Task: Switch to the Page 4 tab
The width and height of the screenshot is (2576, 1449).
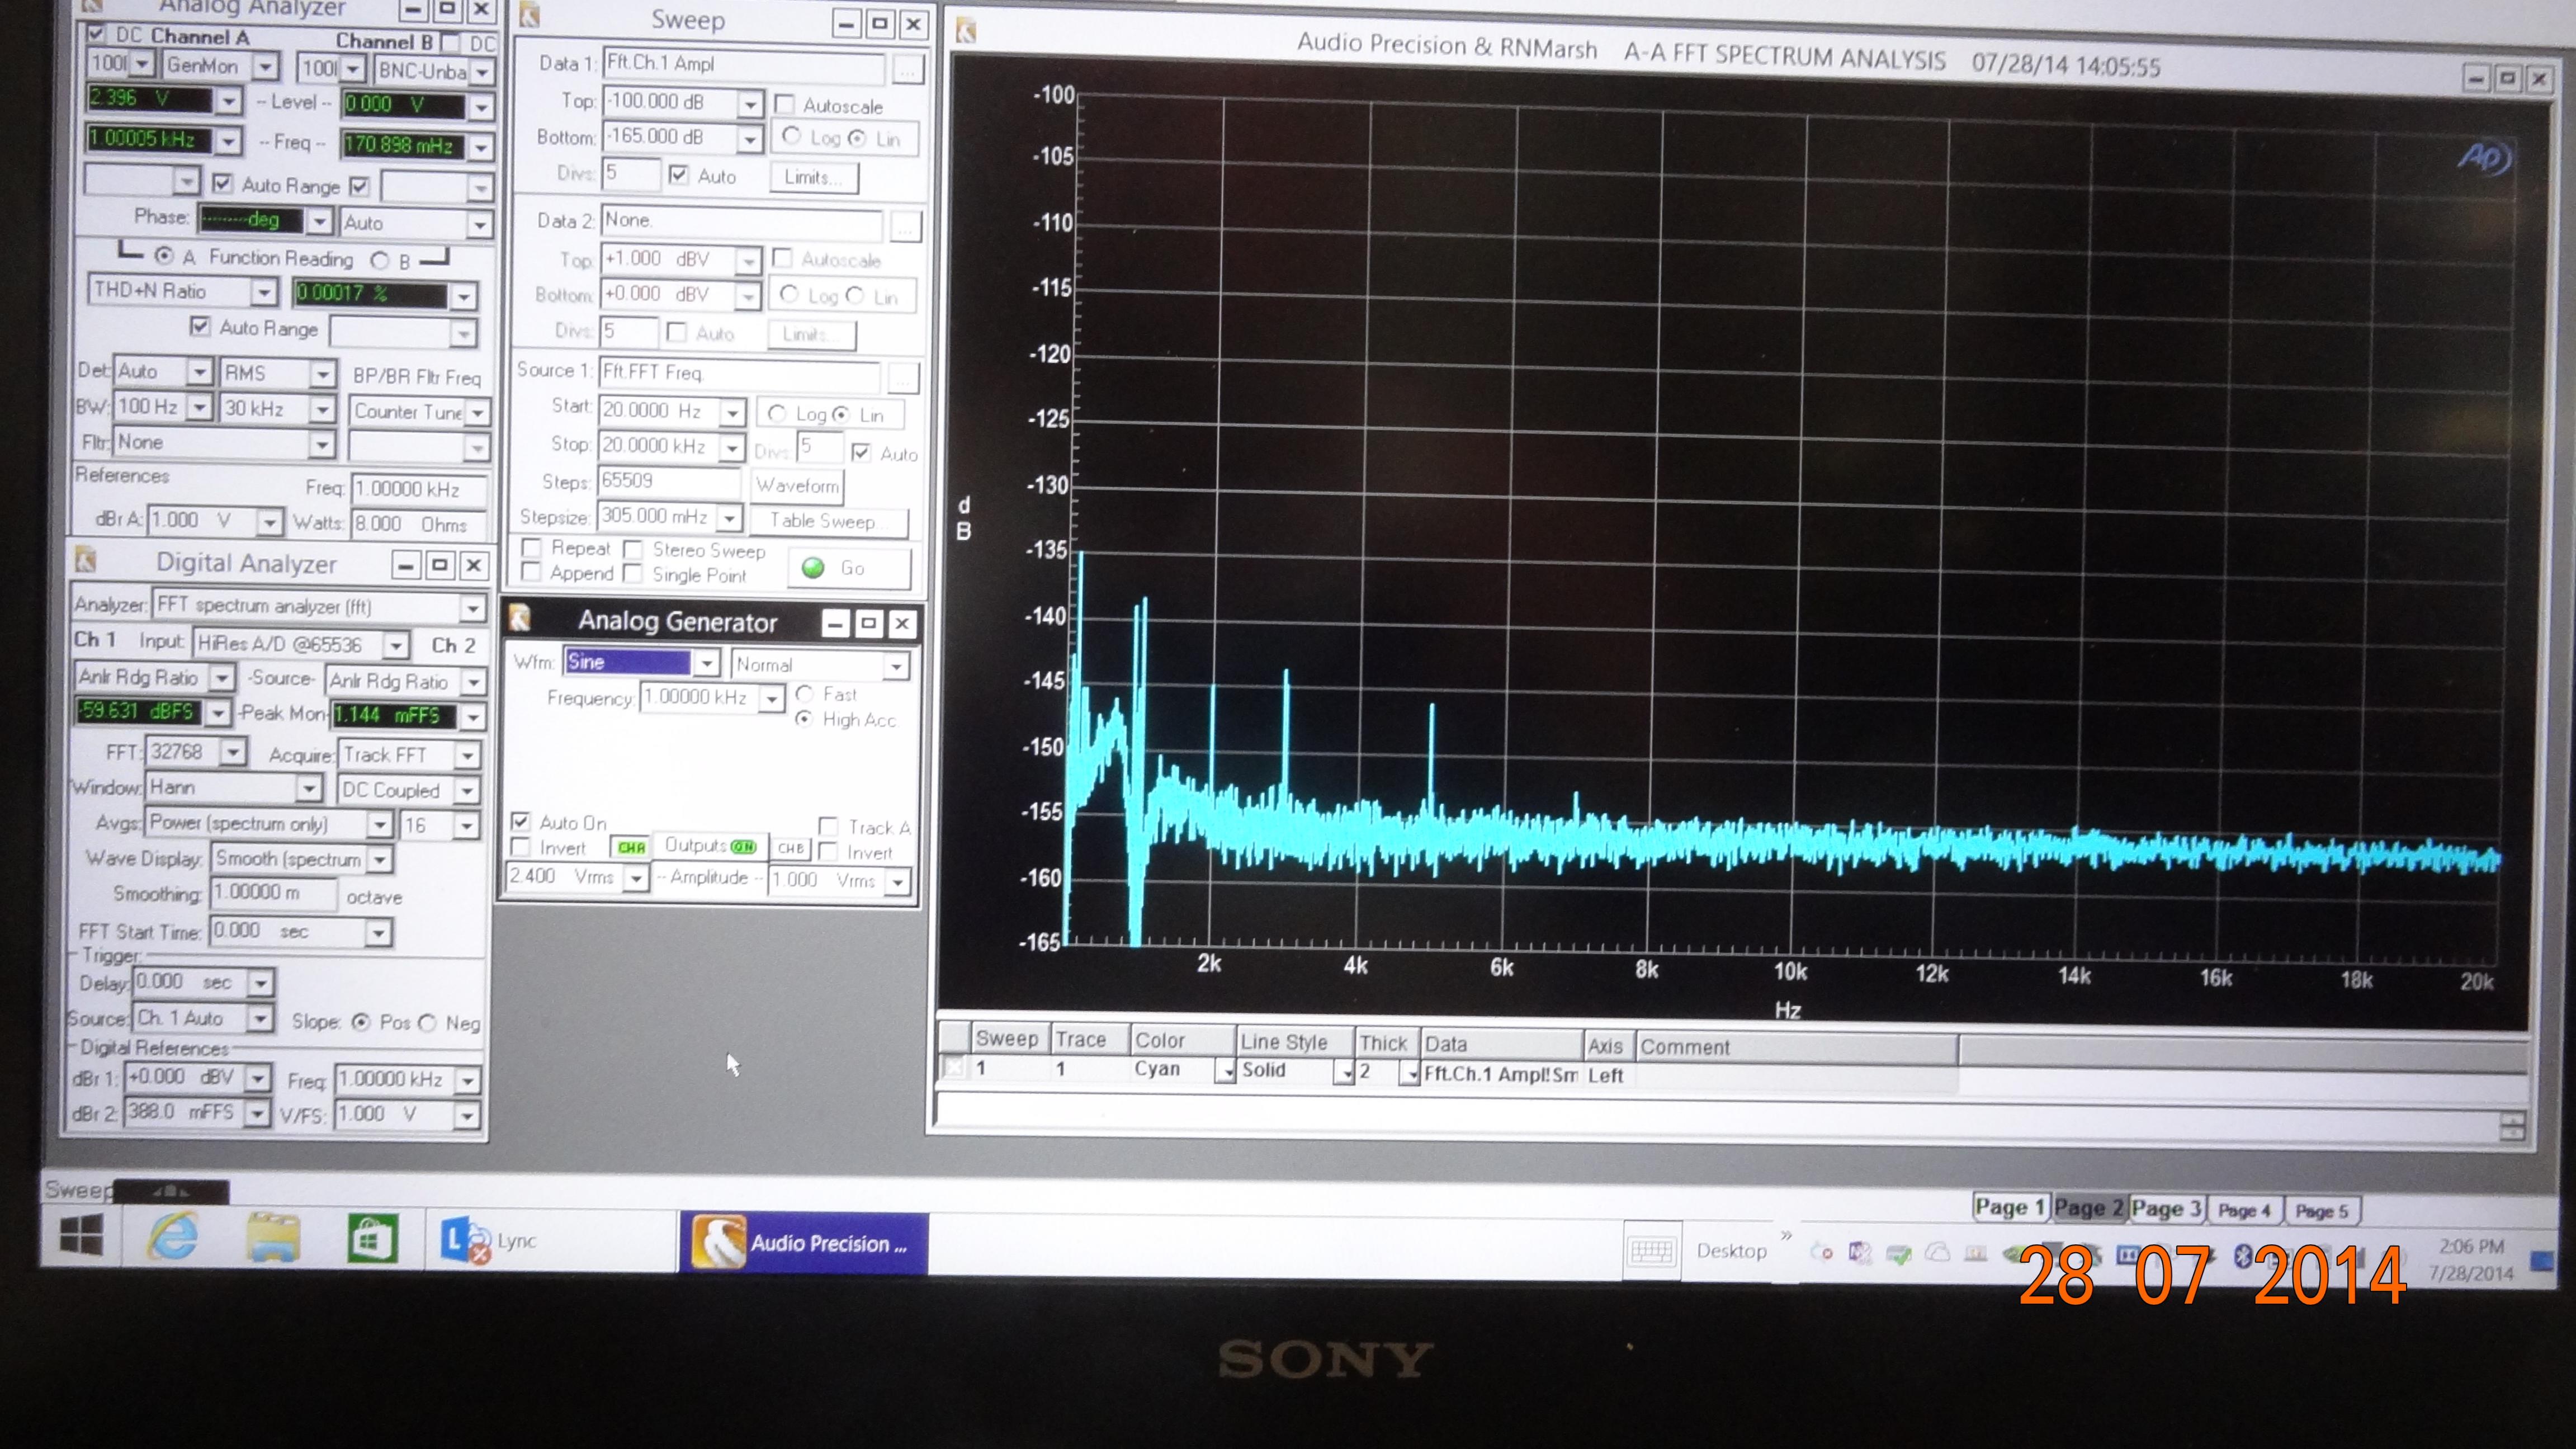Action: tap(2245, 1211)
